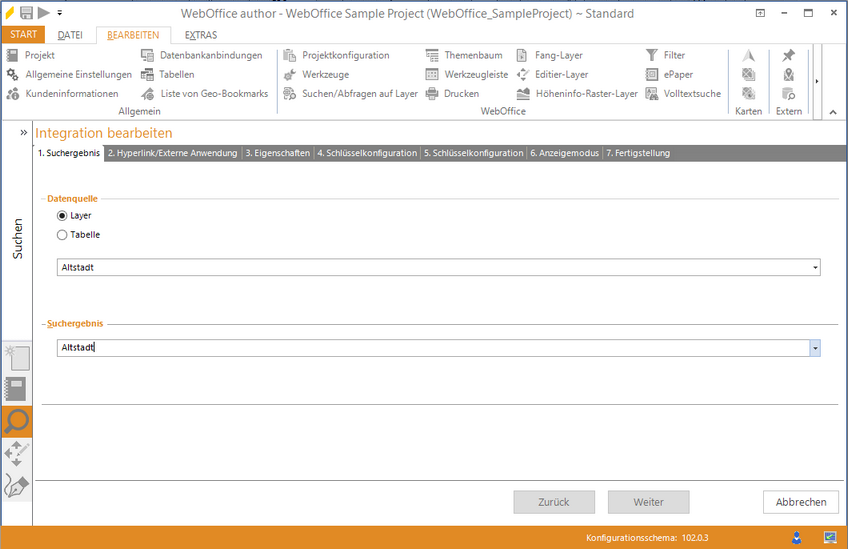This screenshot has height=549, width=848.
Task: Select the Tabelle radio button
Action: (x=63, y=235)
